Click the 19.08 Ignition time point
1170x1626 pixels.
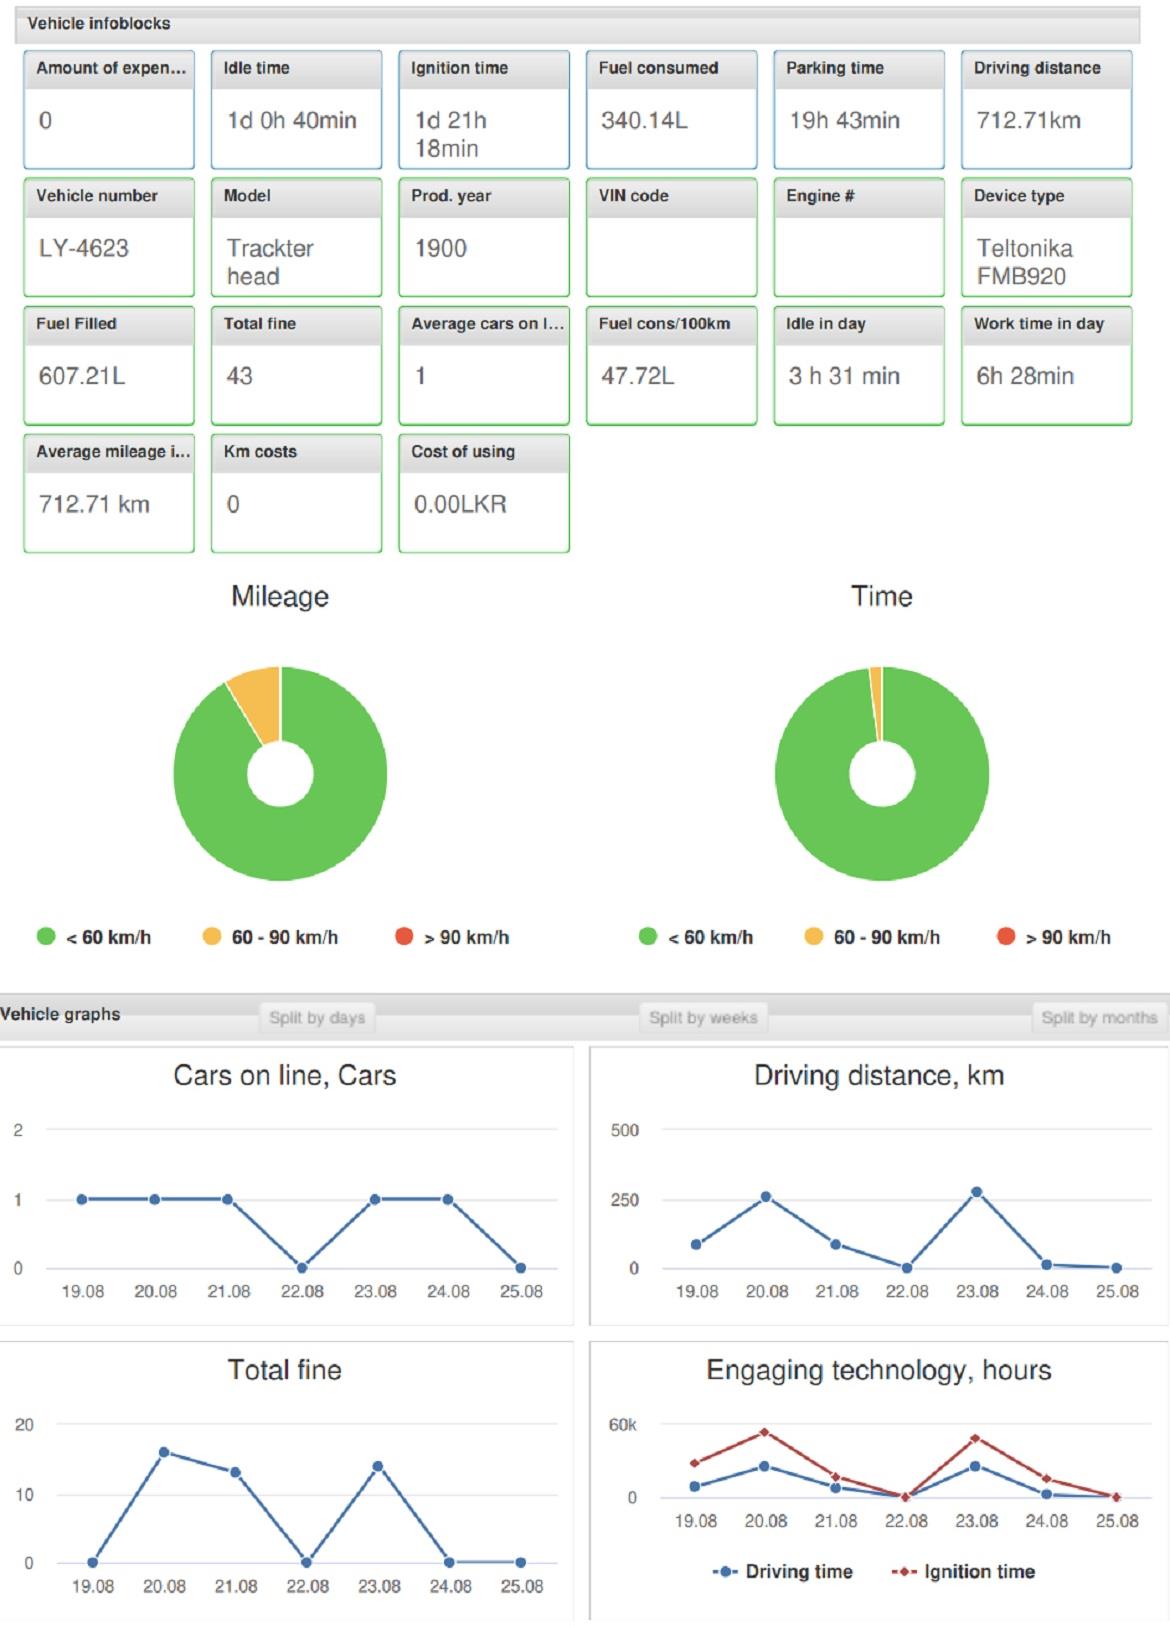pyautogui.click(x=695, y=1463)
